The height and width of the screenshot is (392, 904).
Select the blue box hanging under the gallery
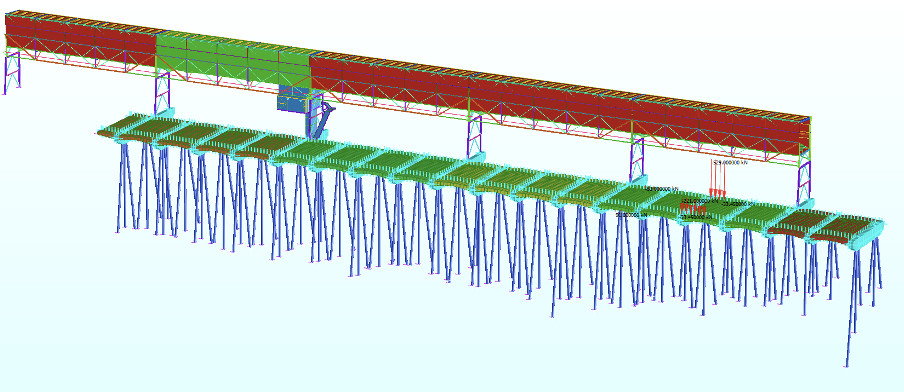(x=293, y=99)
